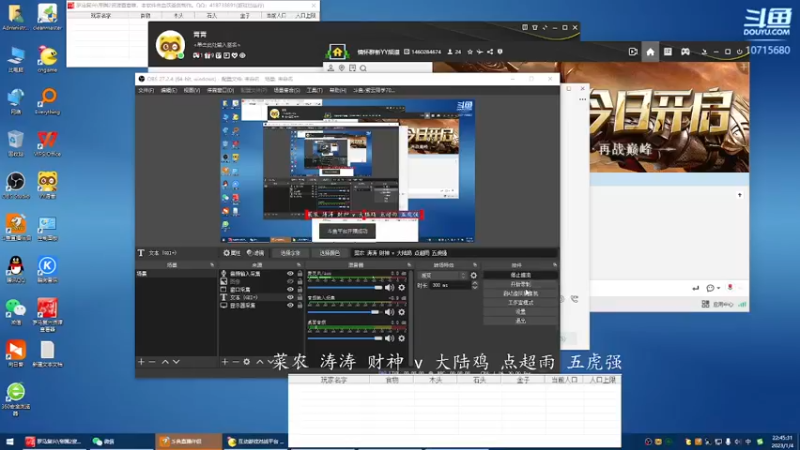Click the Filters button on OBS source toolbar
This screenshot has width=800, height=450.
coord(256,253)
